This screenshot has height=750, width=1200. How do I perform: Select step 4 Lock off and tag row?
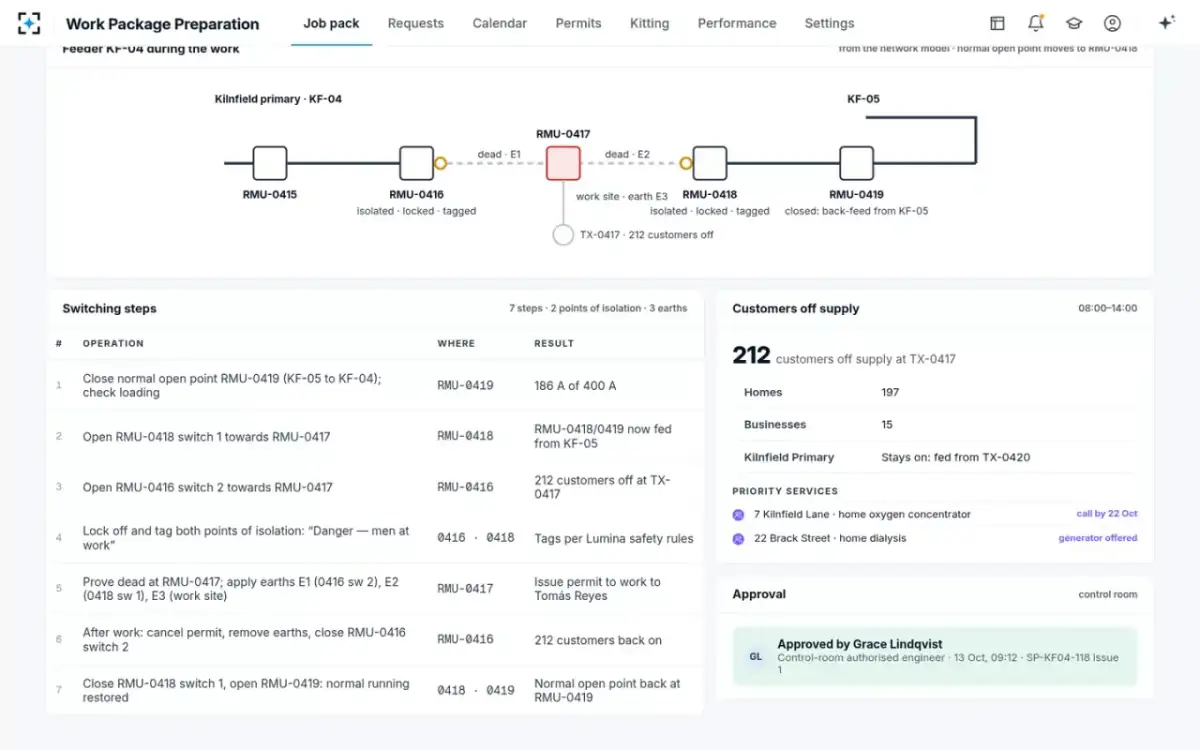coord(375,538)
